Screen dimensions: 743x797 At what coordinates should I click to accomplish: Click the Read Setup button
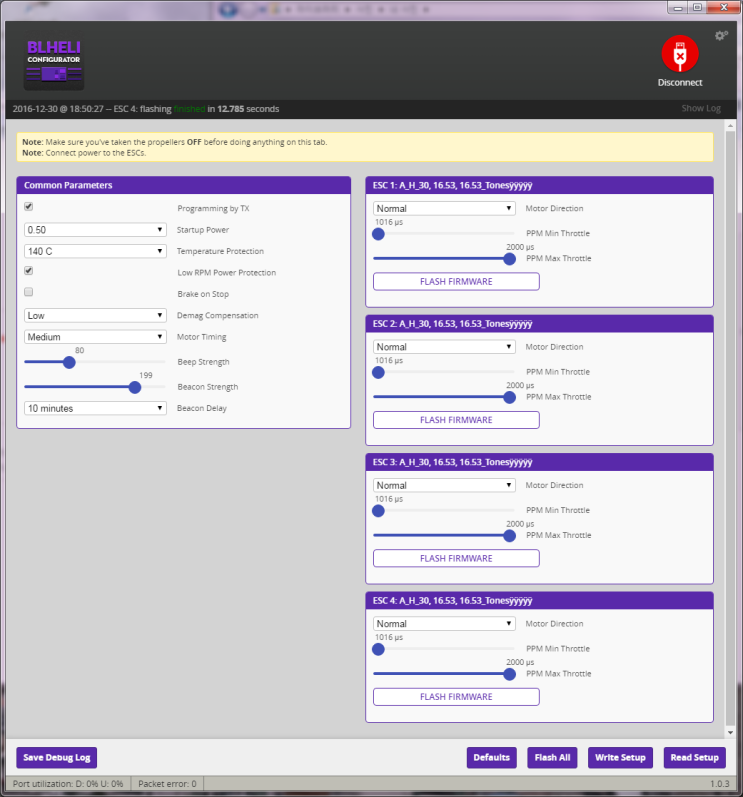pyautogui.click(x=694, y=758)
